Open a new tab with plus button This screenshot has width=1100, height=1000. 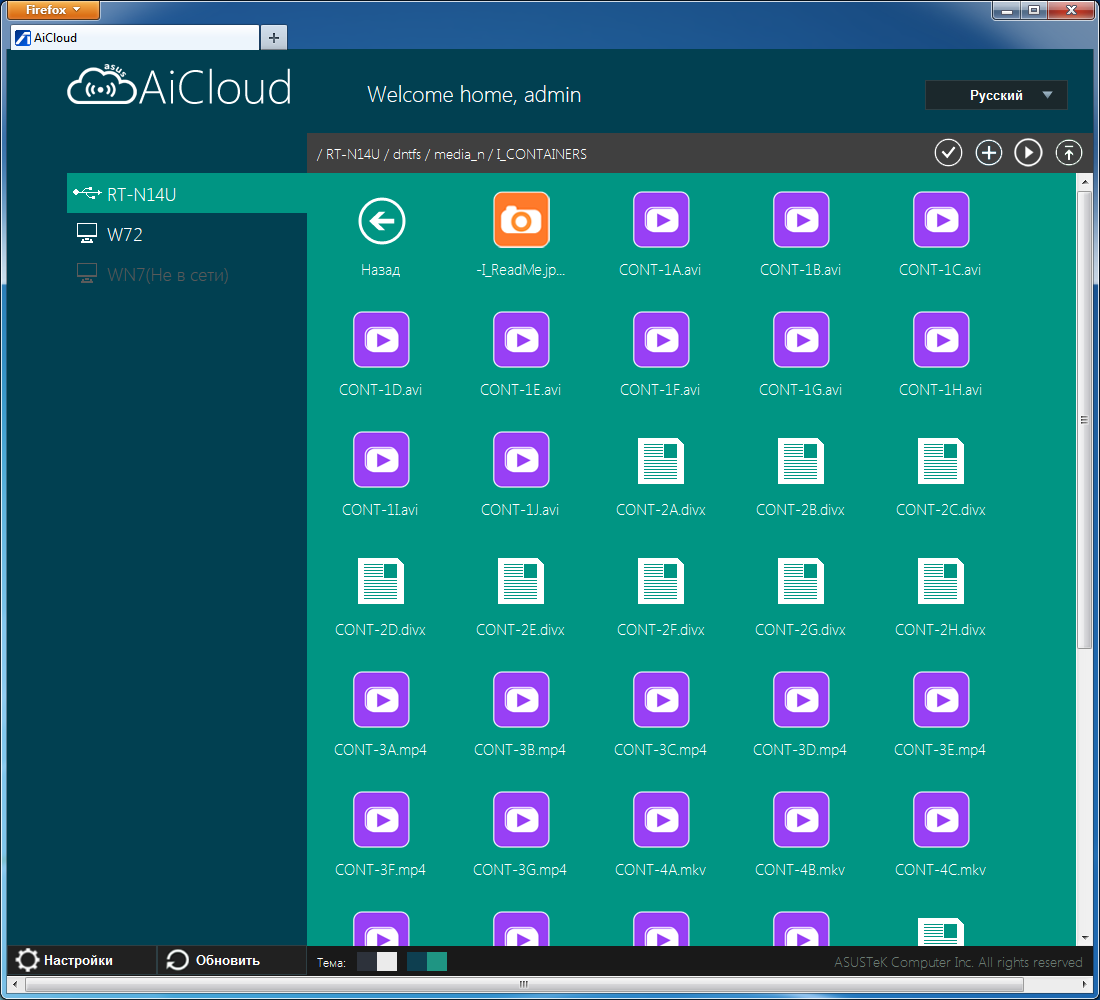click(x=274, y=38)
